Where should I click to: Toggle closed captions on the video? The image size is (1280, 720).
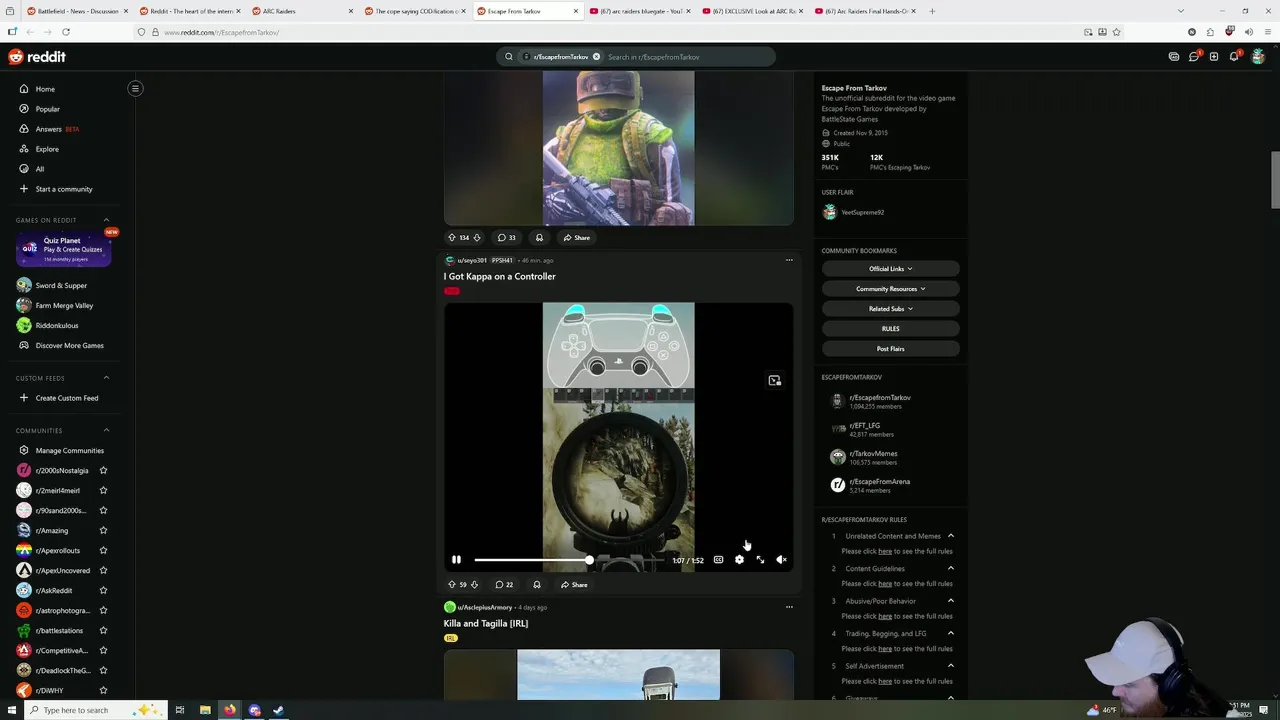718,560
